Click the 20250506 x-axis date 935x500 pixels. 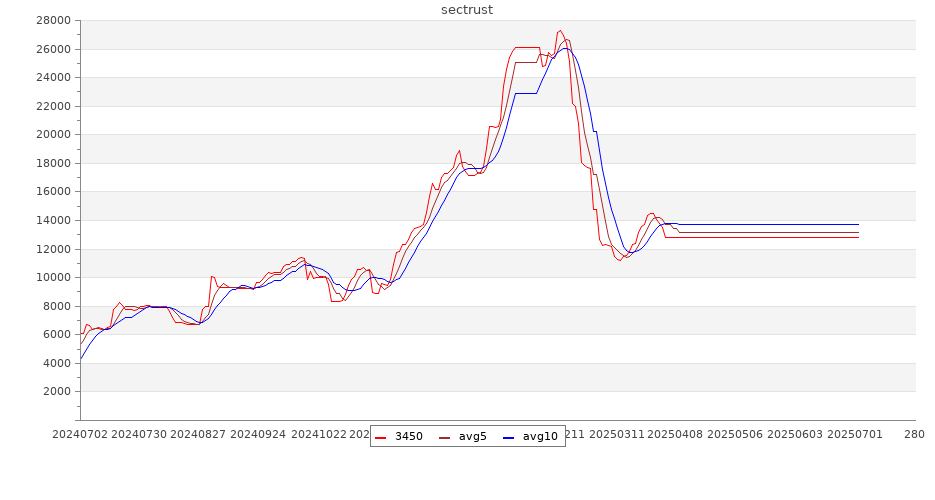[x=736, y=435]
